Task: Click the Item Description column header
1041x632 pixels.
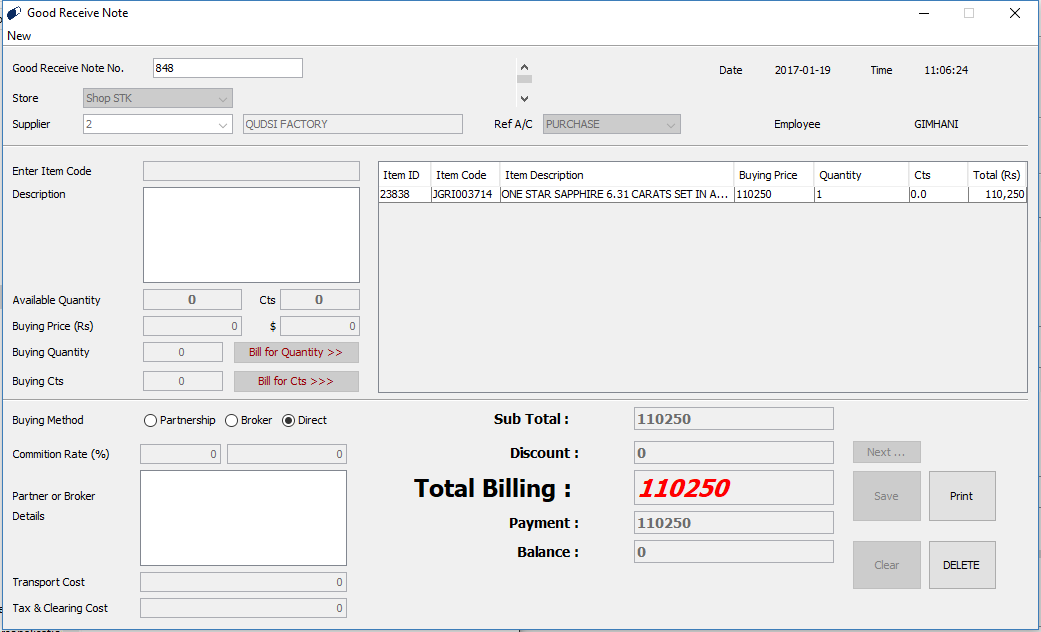Action: pos(616,175)
